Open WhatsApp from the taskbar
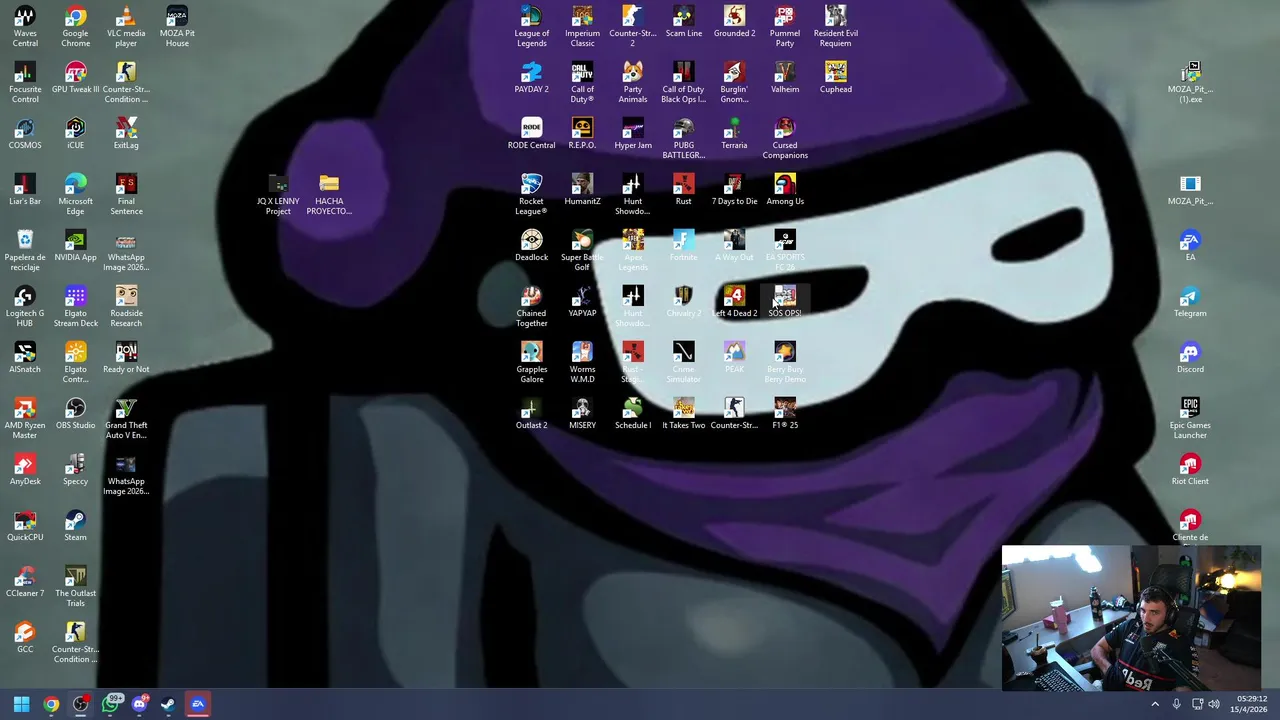This screenshot has height=720, width=1280. tap(111, 704)
